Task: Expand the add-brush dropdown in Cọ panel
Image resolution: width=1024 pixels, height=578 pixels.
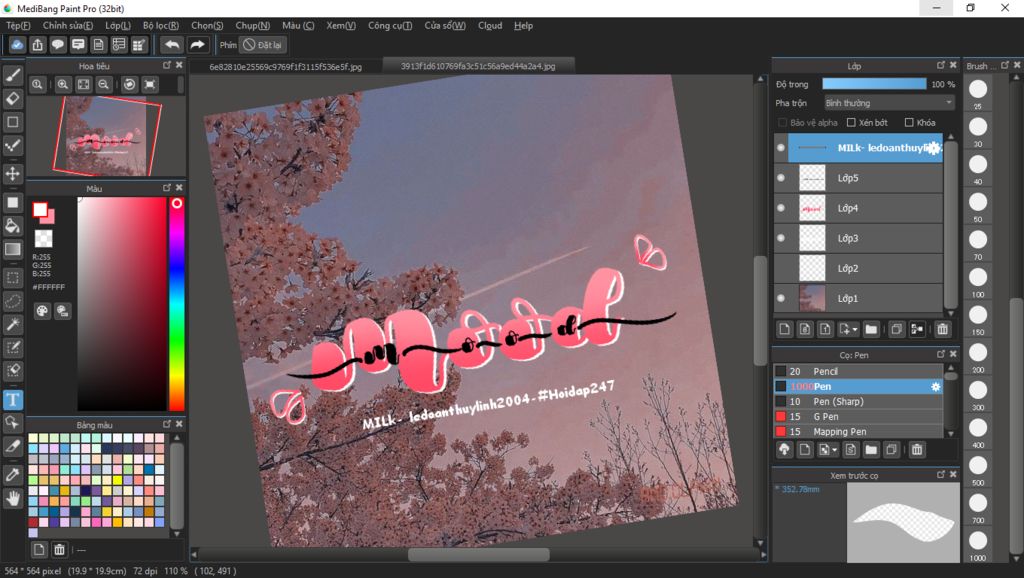Action: [x=834, y=449]
